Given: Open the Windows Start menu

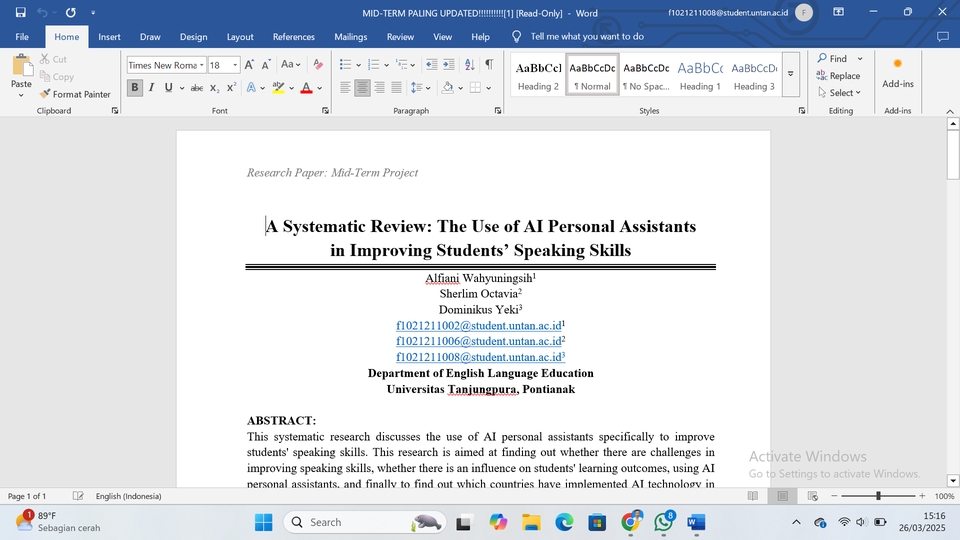Looking at the screenshot, I should [x=263, y=522].
